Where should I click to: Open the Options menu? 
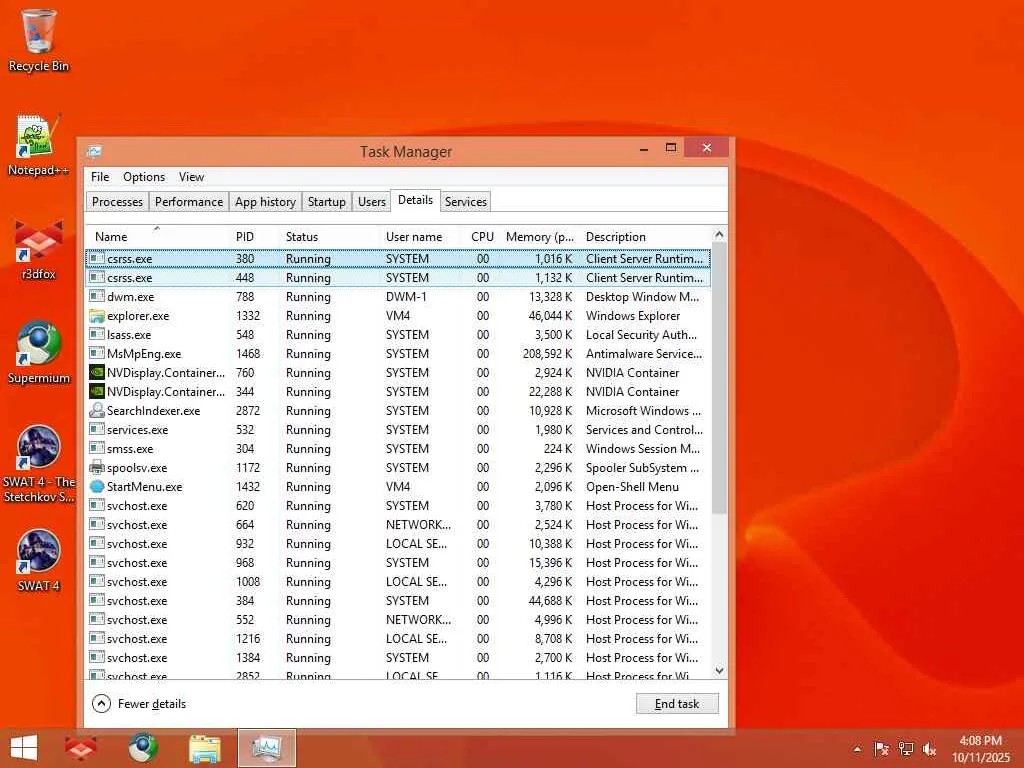tap(144, 177)
